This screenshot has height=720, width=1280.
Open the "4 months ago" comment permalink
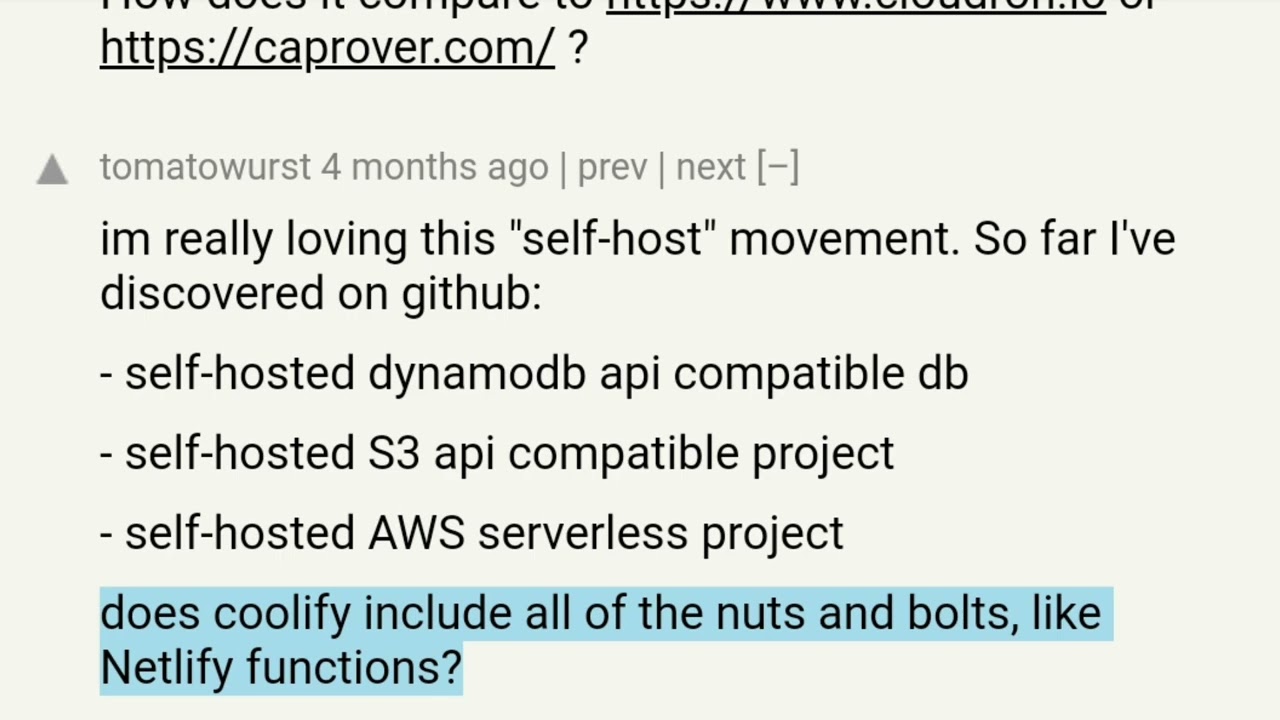[x=435, y=167]
